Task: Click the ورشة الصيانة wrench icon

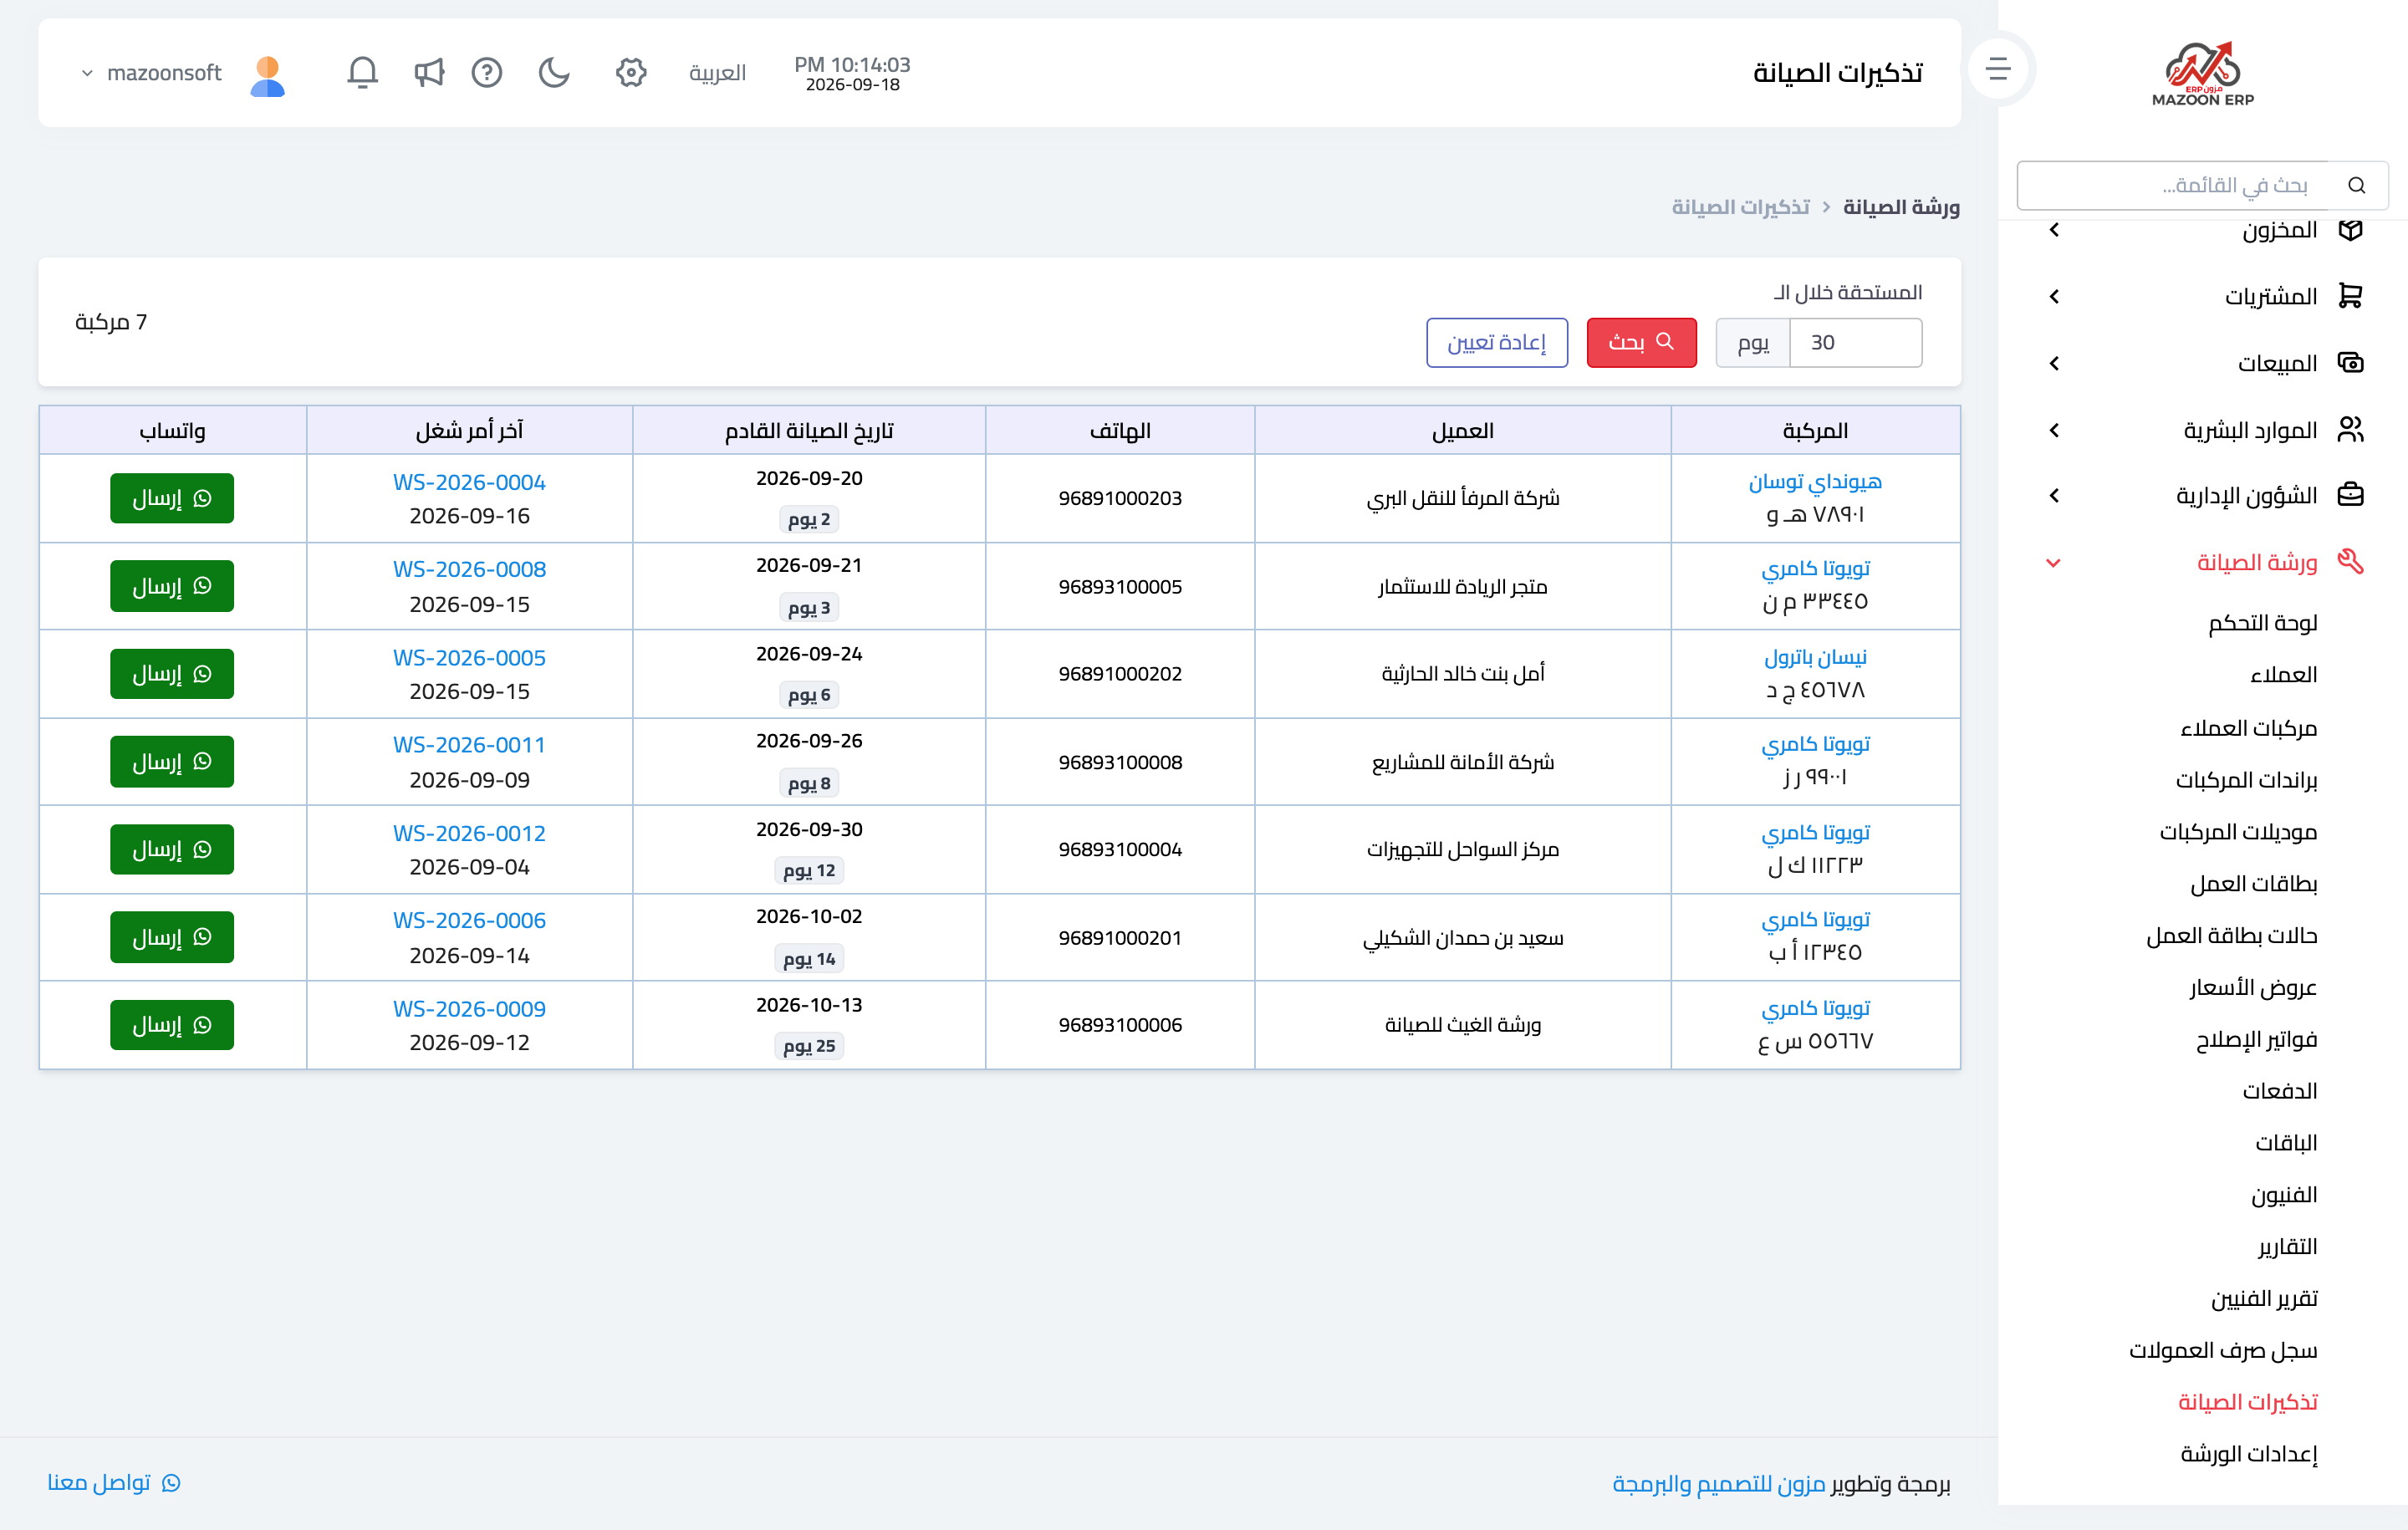Action: click(x=2350, y=562)
